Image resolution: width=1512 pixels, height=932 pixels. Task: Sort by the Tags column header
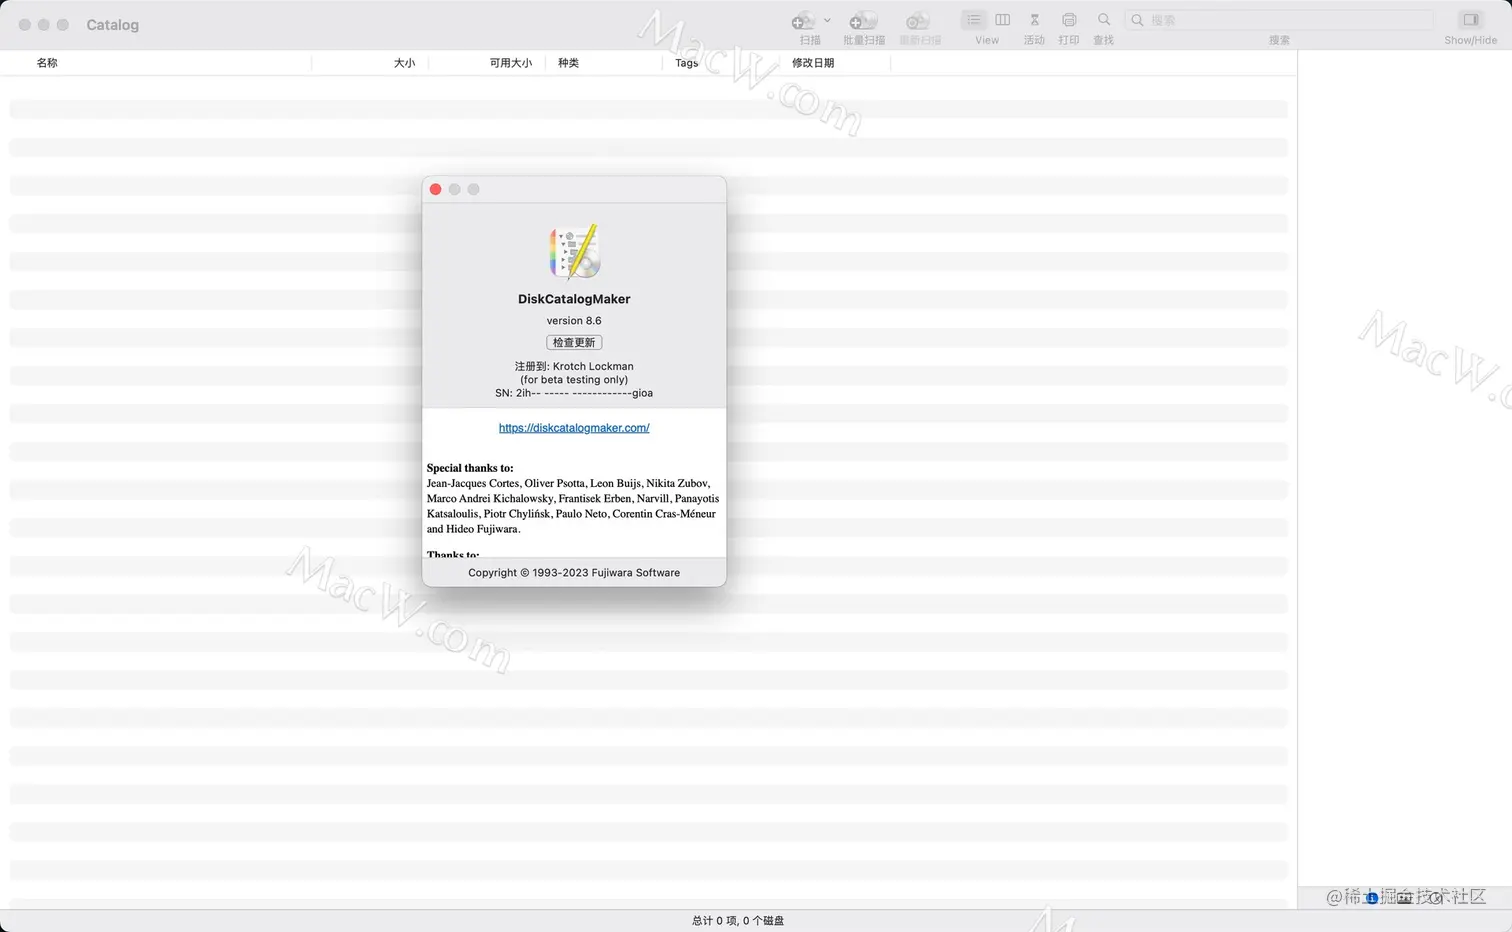(x=687, y=63)
